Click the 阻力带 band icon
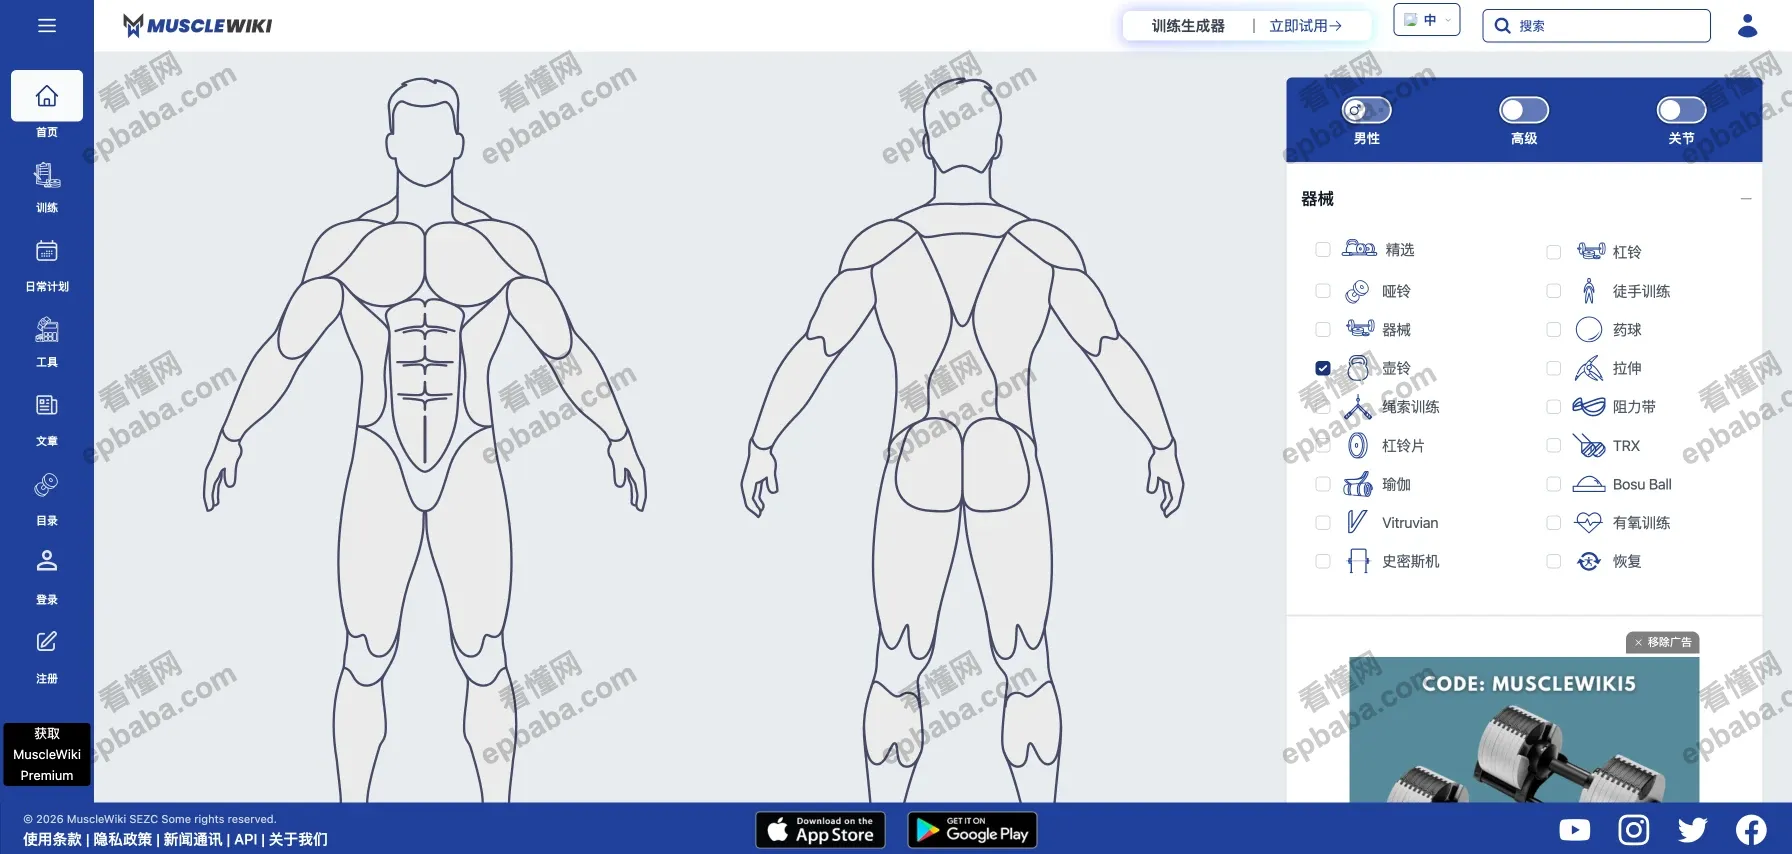Viewport: 1792px width, 854px height. tap(1589, 406)
